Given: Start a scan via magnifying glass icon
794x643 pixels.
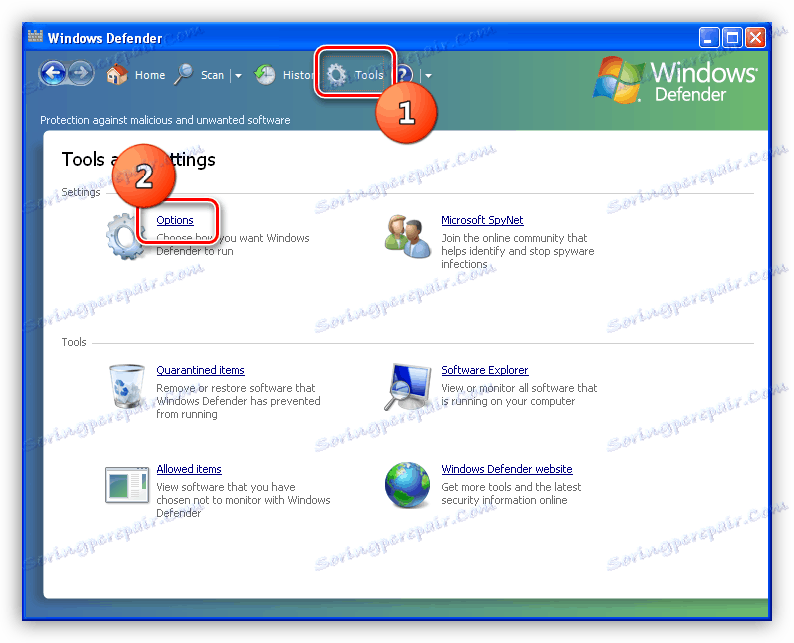Looking at the screenshot, I should pyautogui.click(x=183, y=74).
